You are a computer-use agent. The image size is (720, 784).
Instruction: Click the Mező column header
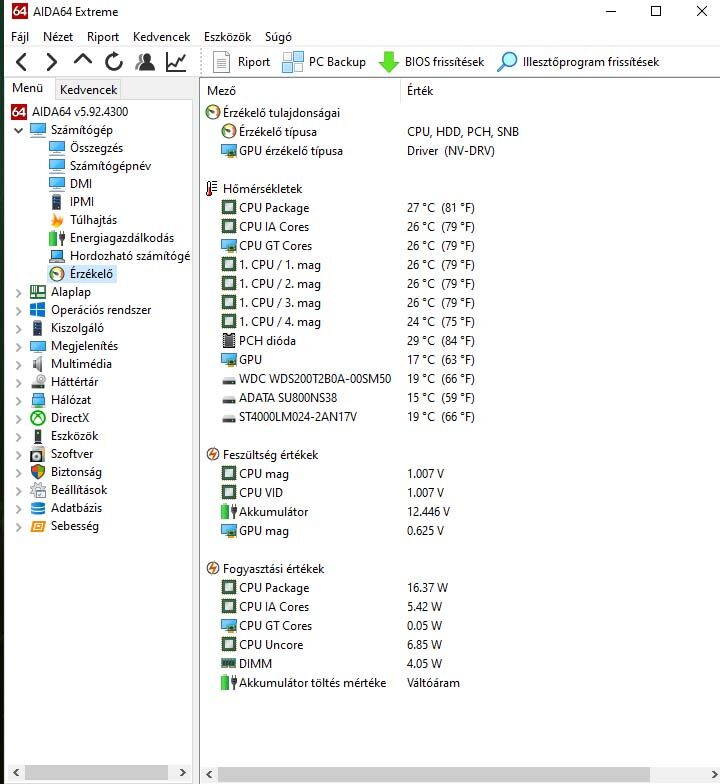coord(301,91)
